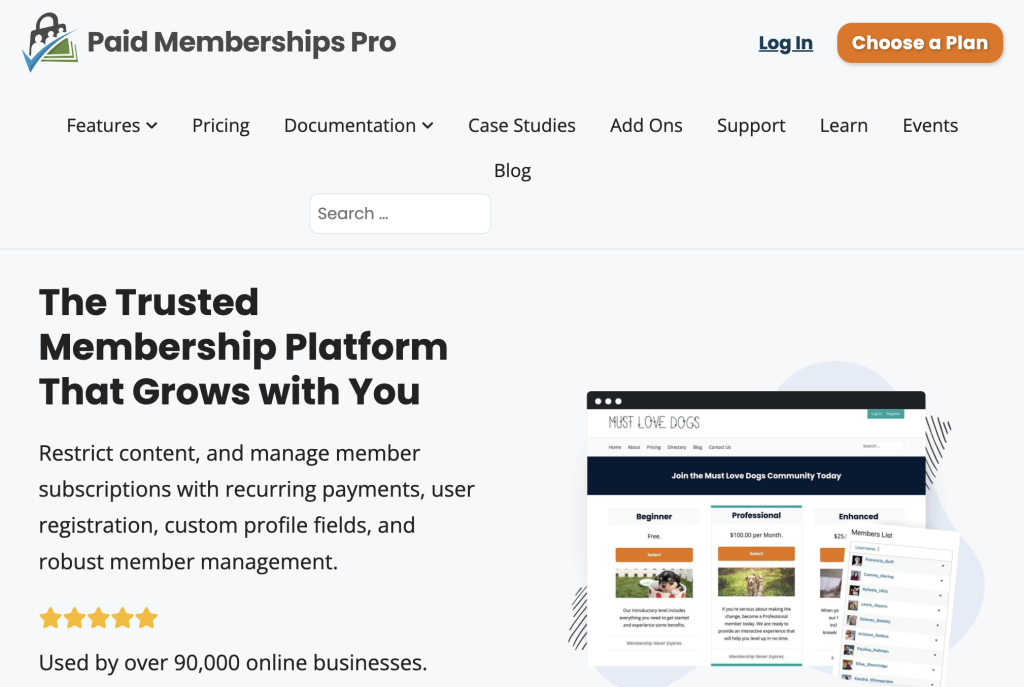
Task: Click the Events menu entry
Action: click(930, 125)
